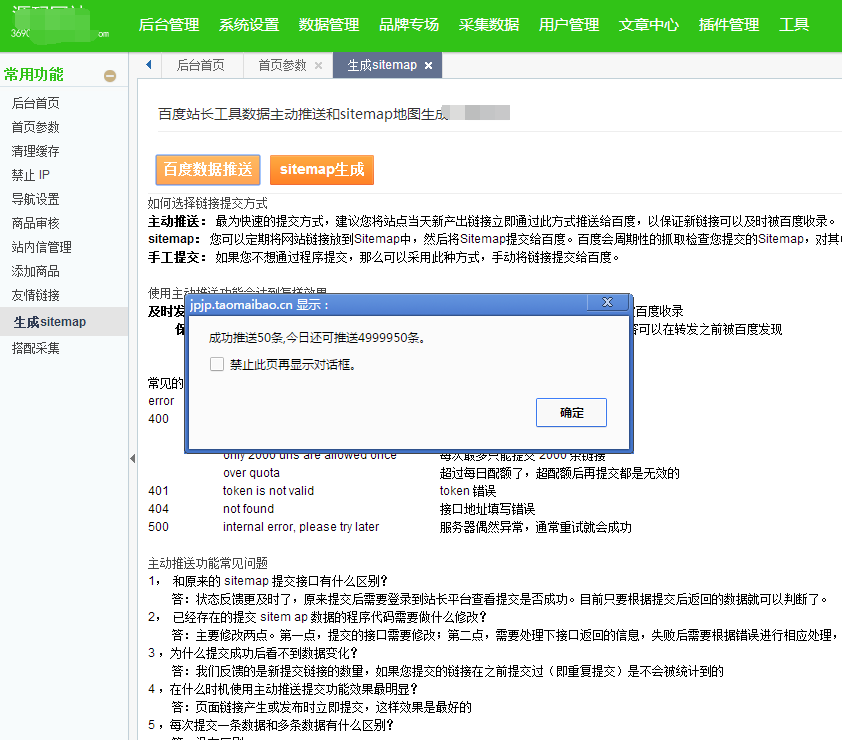Viewport: 842px width, 740px height.
Task: Close the 生成sitemap tab
Action: (x=430, y=64)
